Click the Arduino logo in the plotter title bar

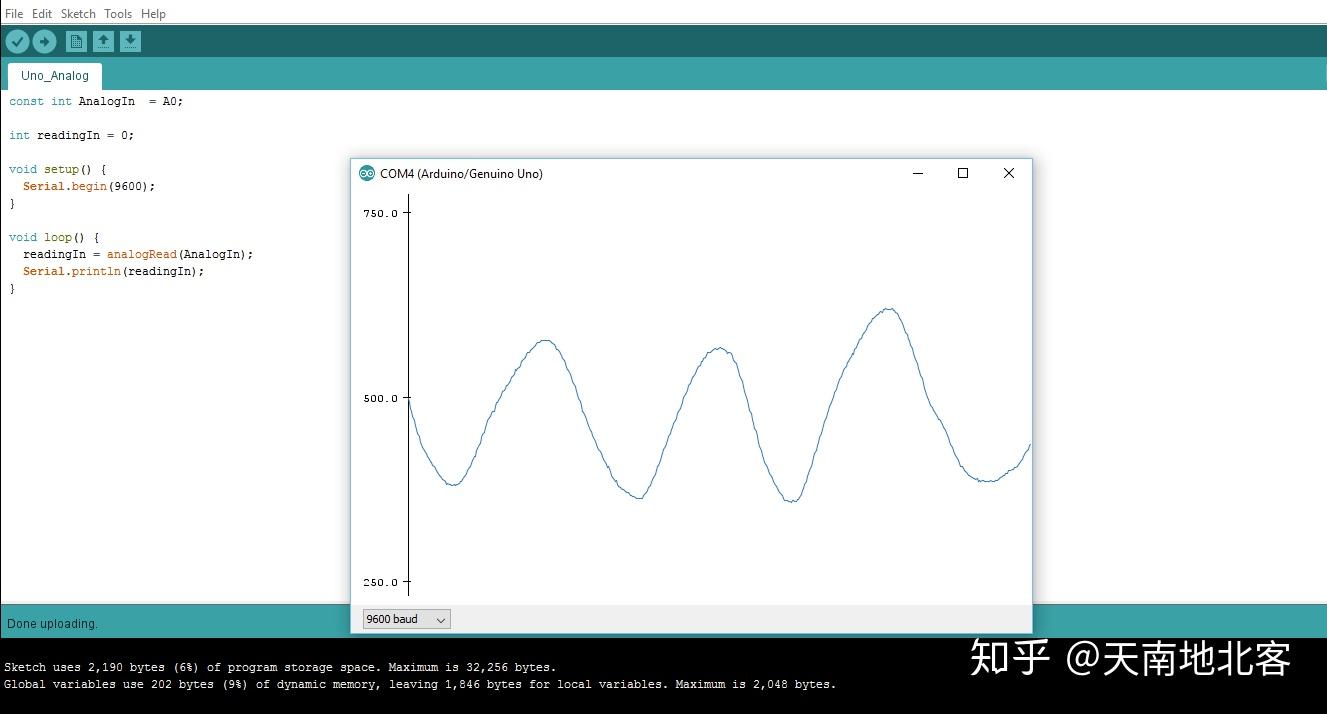pos(366,173)
